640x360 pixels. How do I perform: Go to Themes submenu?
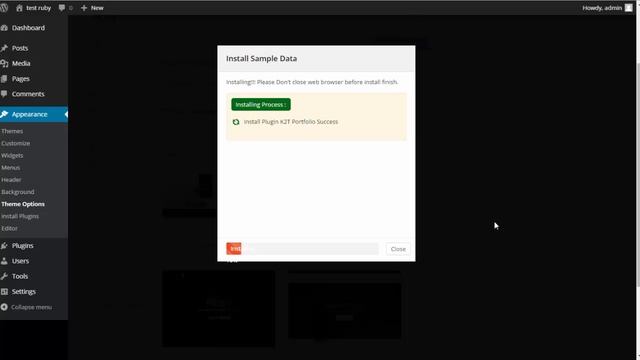12,131
